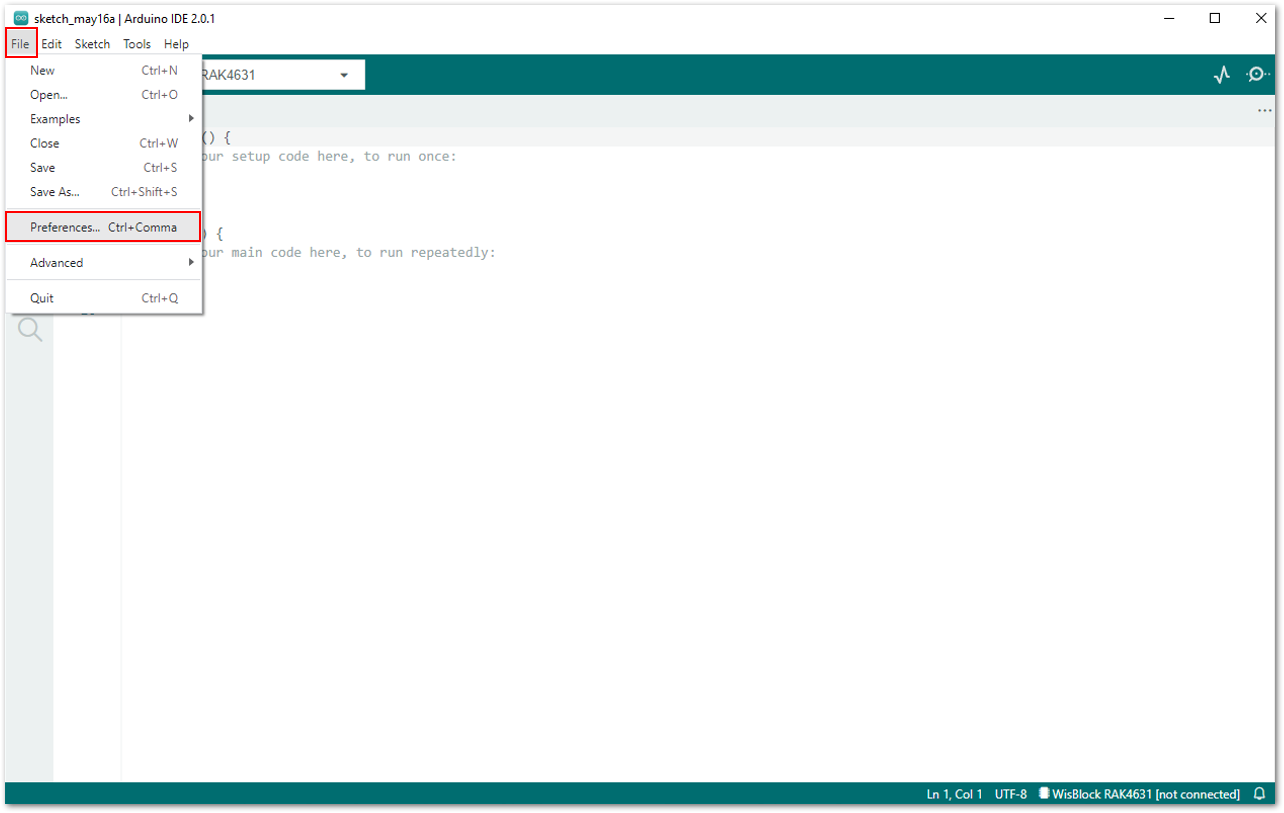
Task: Maximize the Arduino IDE window
Action: point(1214,18)
